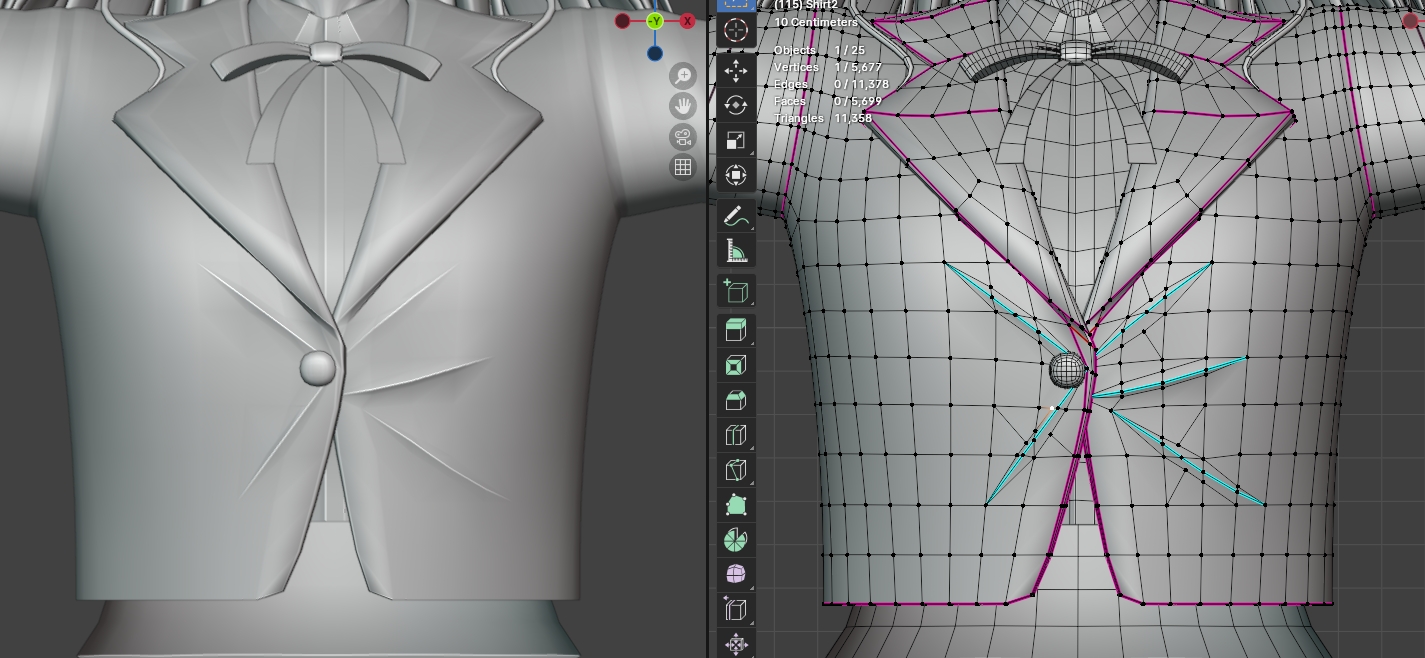Select the Measure ruler tool

point(736,250)
